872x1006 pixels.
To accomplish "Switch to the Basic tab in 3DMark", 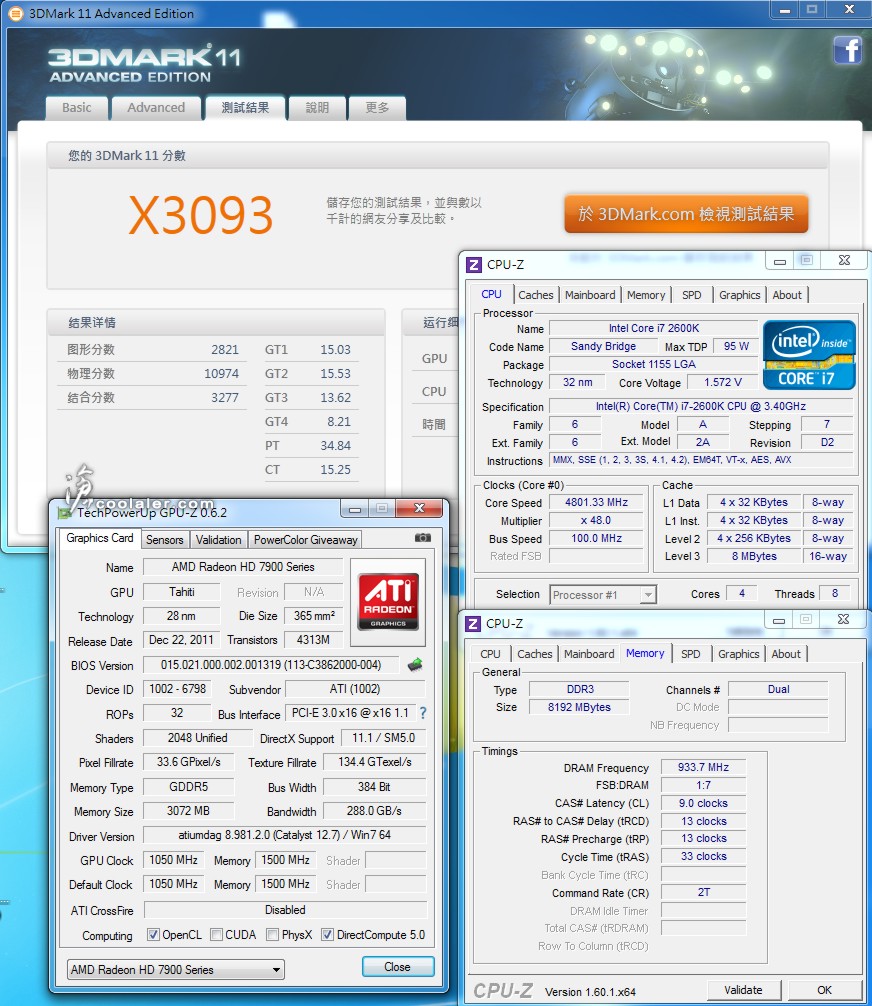I will 76,108.
